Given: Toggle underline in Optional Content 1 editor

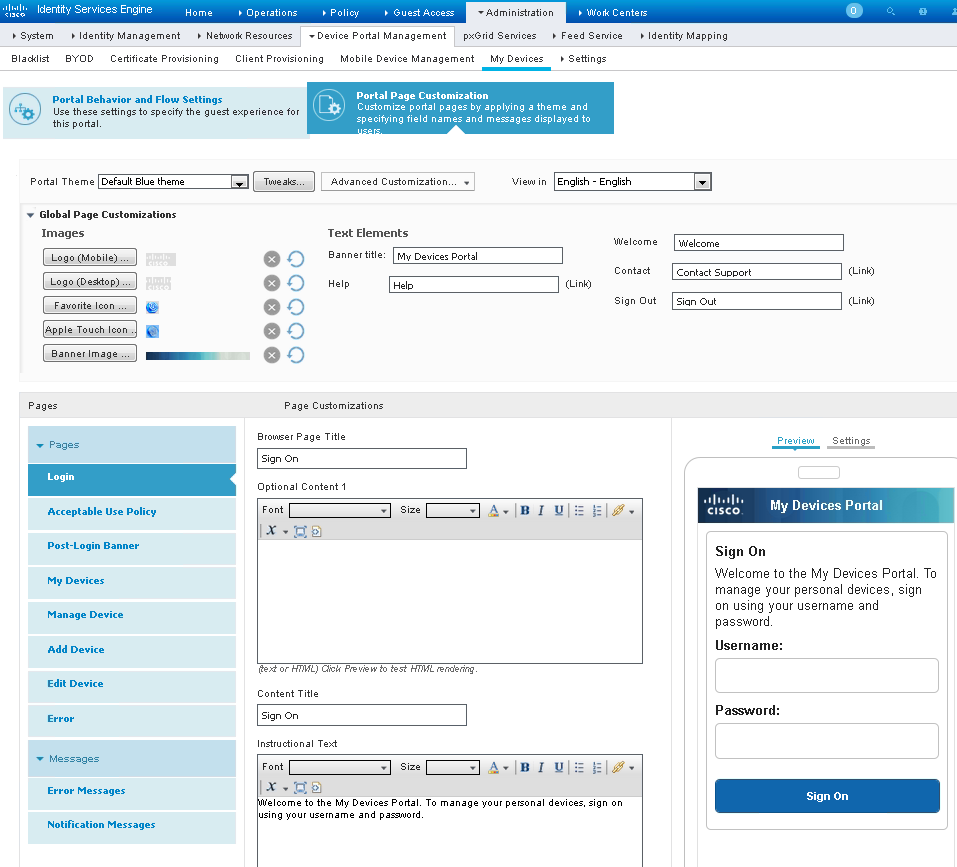Looking at the screenshot, I should [x=558, y=511].
